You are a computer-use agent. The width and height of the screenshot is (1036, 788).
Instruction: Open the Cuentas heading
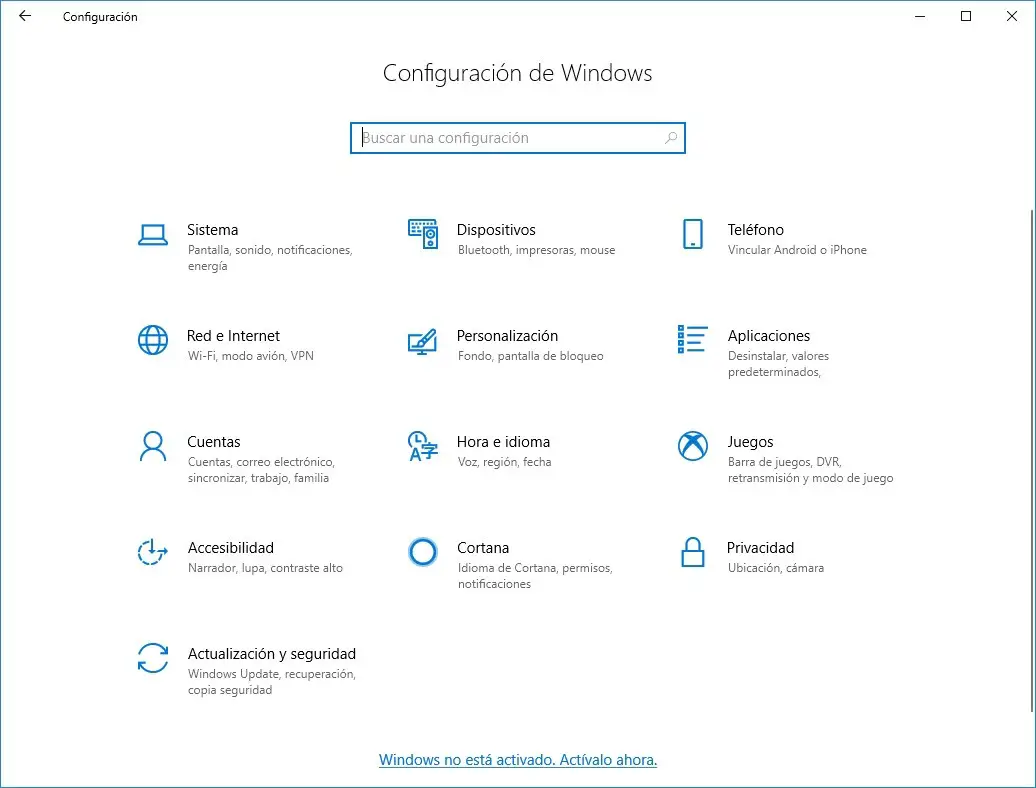point(214,442)
